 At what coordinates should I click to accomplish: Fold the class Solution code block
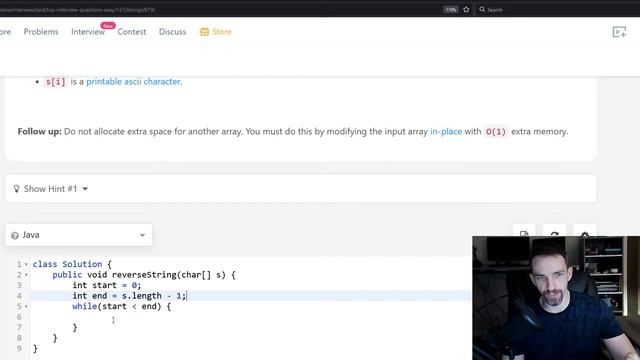click(x=27, y=264)
